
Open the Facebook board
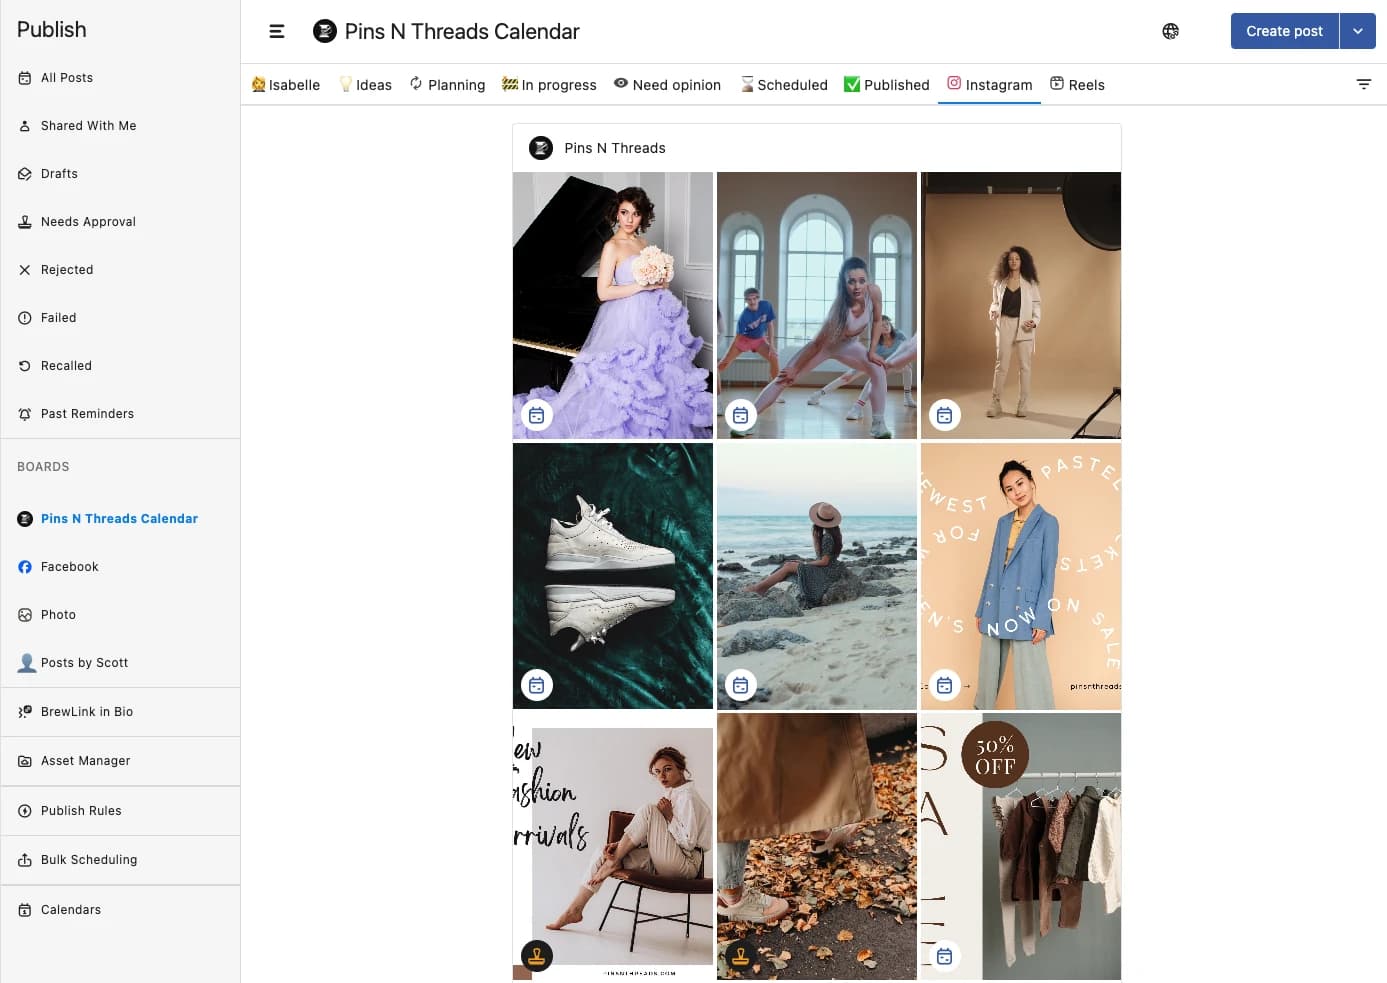(69, 567)
